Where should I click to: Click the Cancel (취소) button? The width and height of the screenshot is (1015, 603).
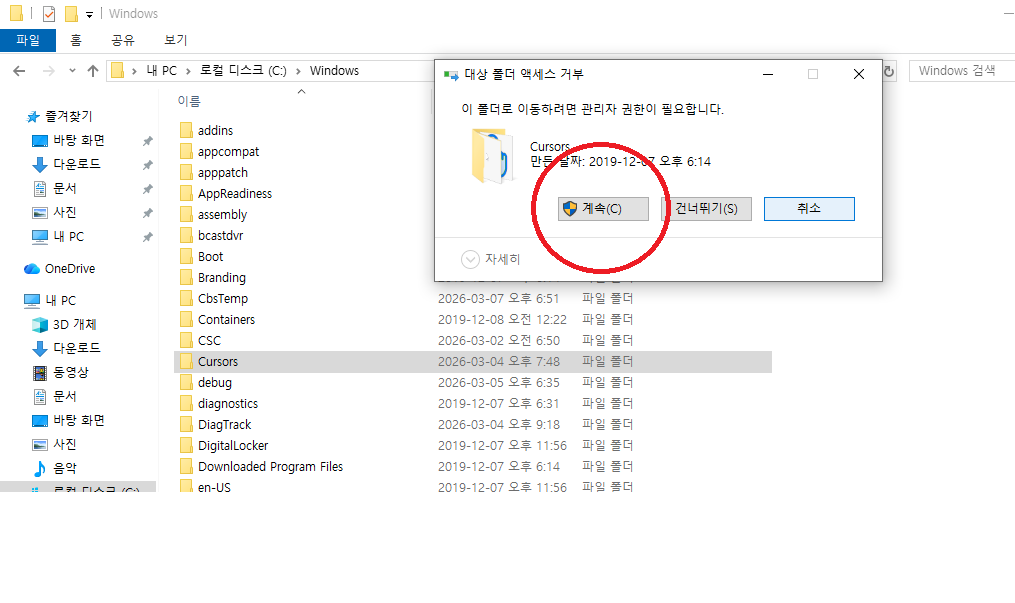(x=809, y=209)
